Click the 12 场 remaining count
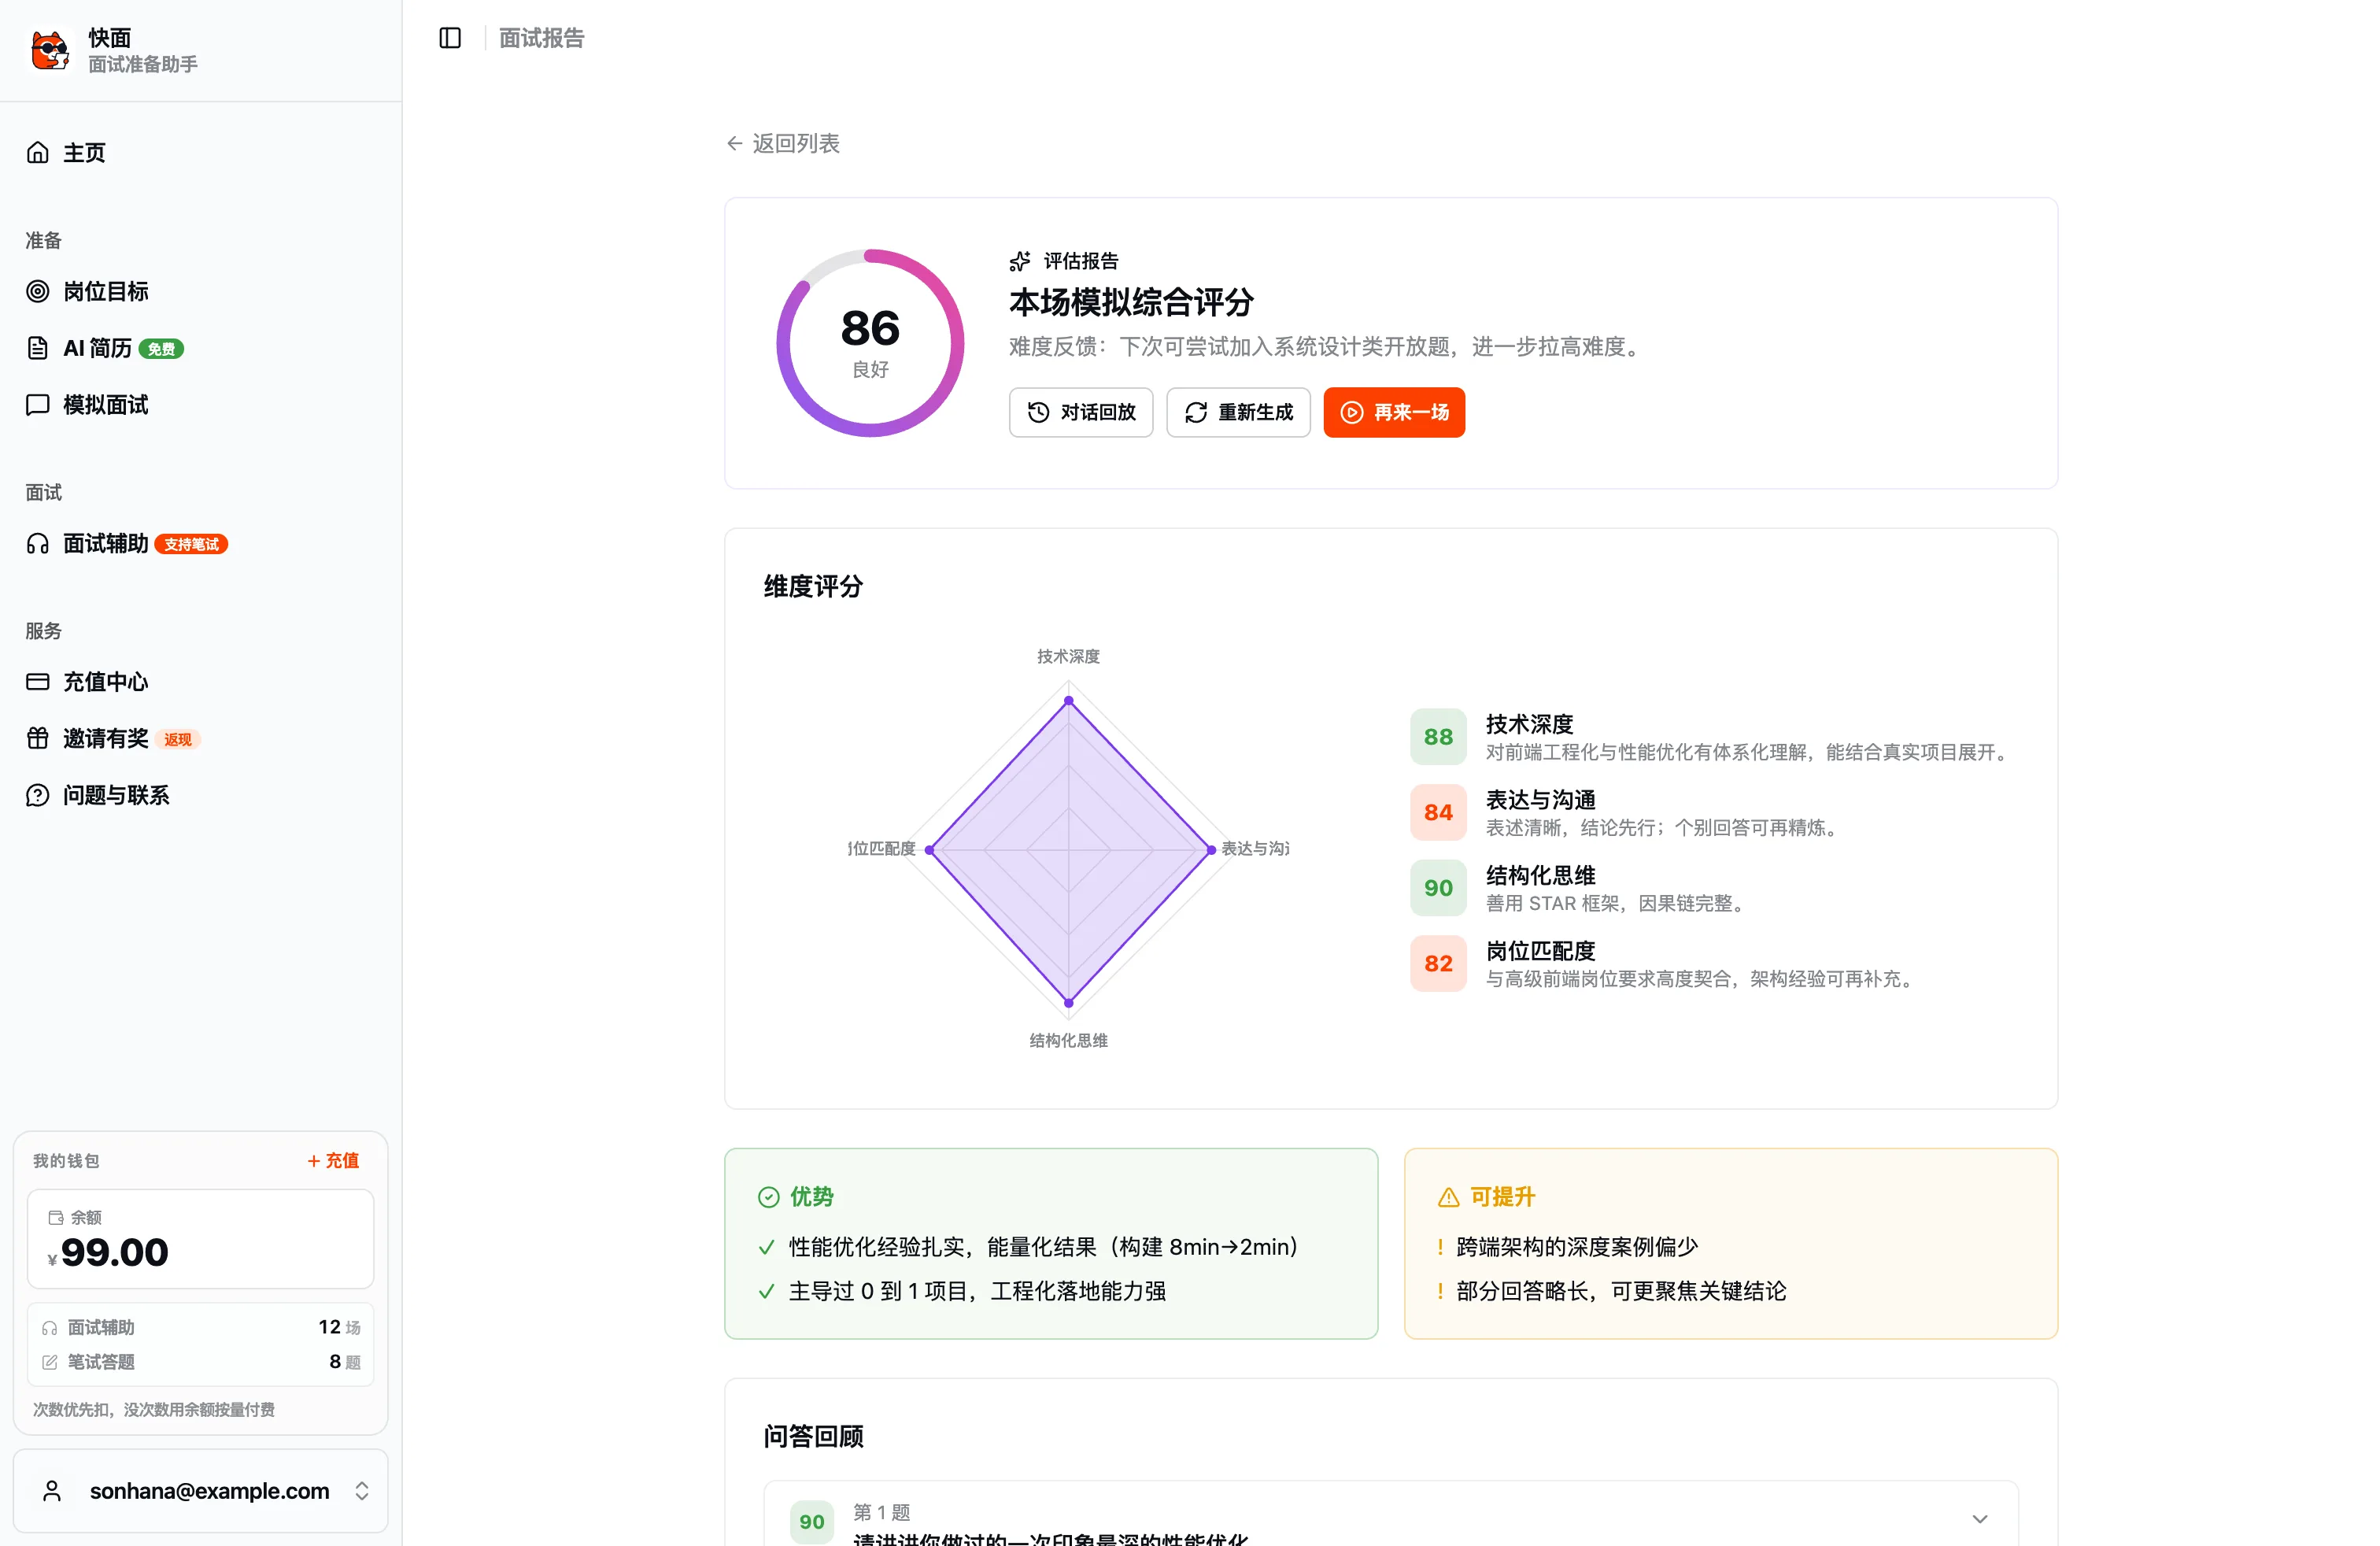The image size is (2380, 1546). [339, 1327]
